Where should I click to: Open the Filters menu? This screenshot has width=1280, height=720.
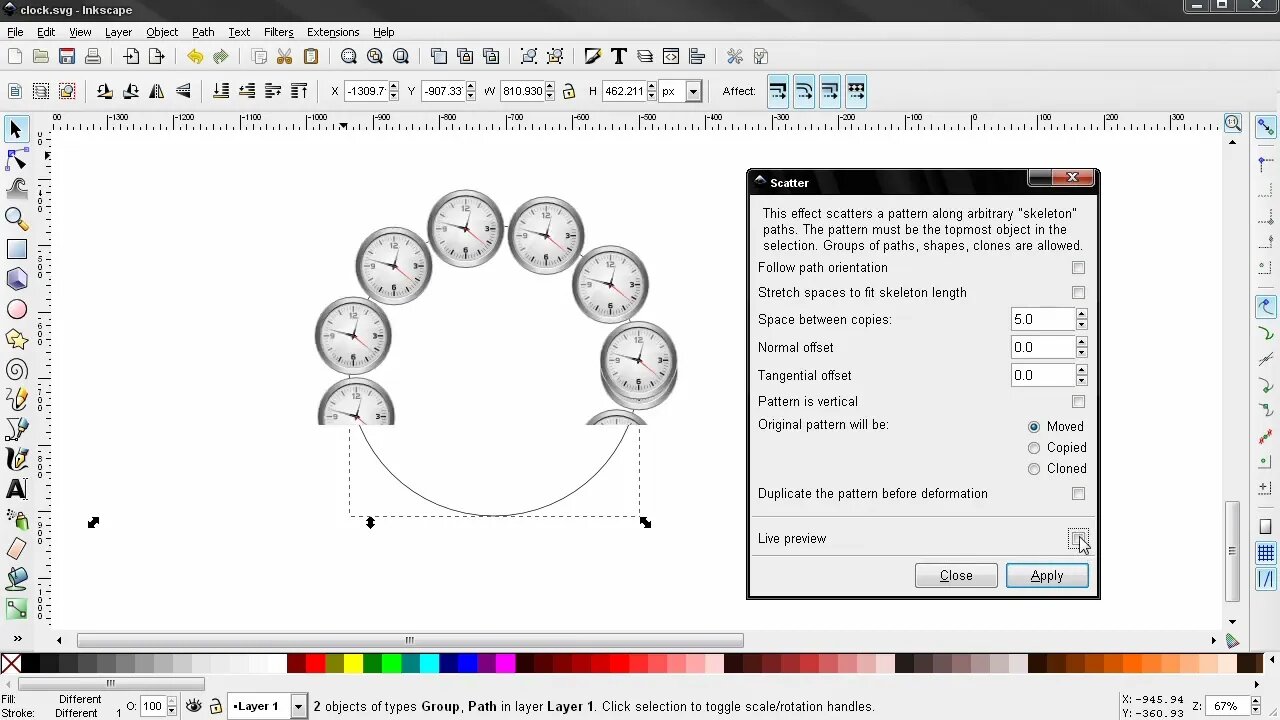[278, 32]
